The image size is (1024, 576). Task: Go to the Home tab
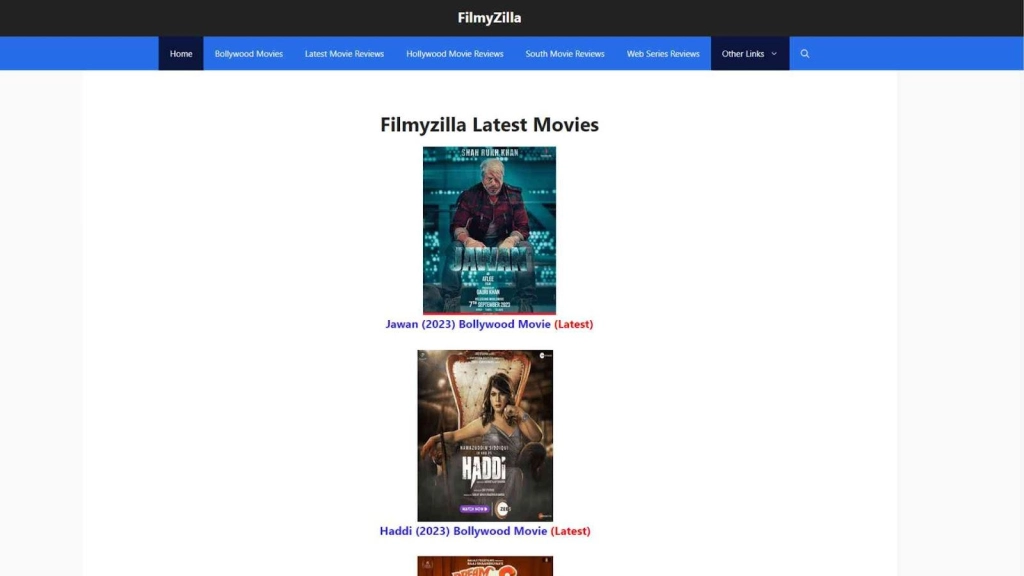click(181, 54)
